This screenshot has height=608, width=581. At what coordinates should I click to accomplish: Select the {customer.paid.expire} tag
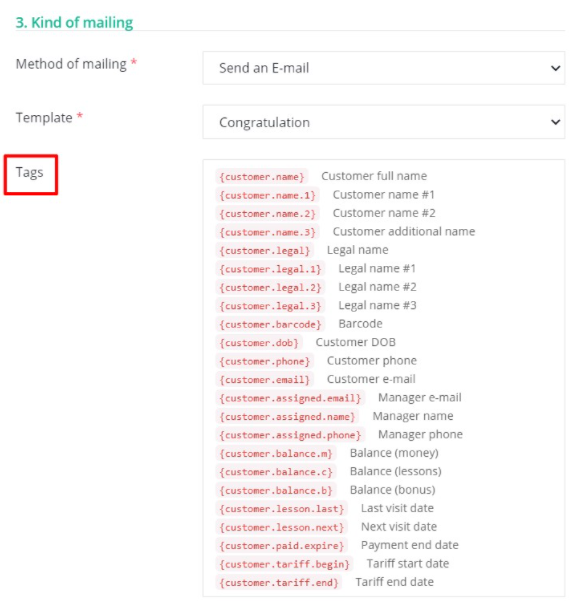(x=282, y=546)
